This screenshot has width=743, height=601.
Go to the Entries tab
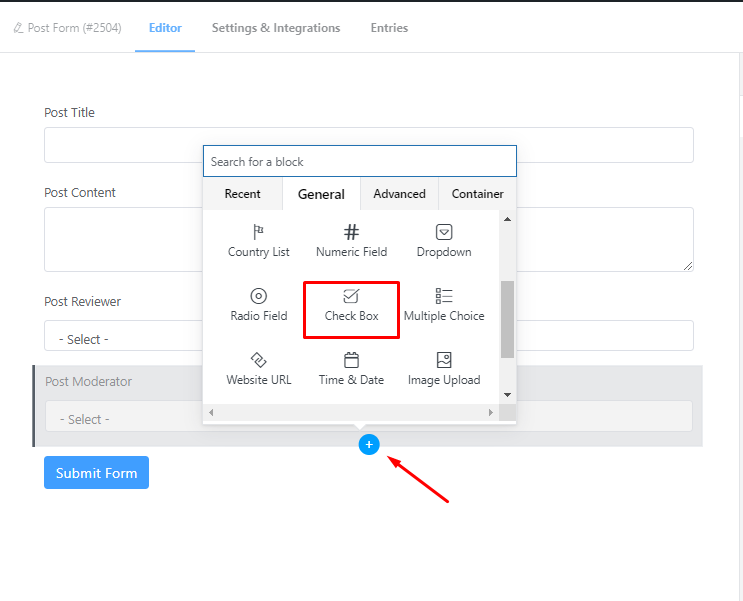389,28
